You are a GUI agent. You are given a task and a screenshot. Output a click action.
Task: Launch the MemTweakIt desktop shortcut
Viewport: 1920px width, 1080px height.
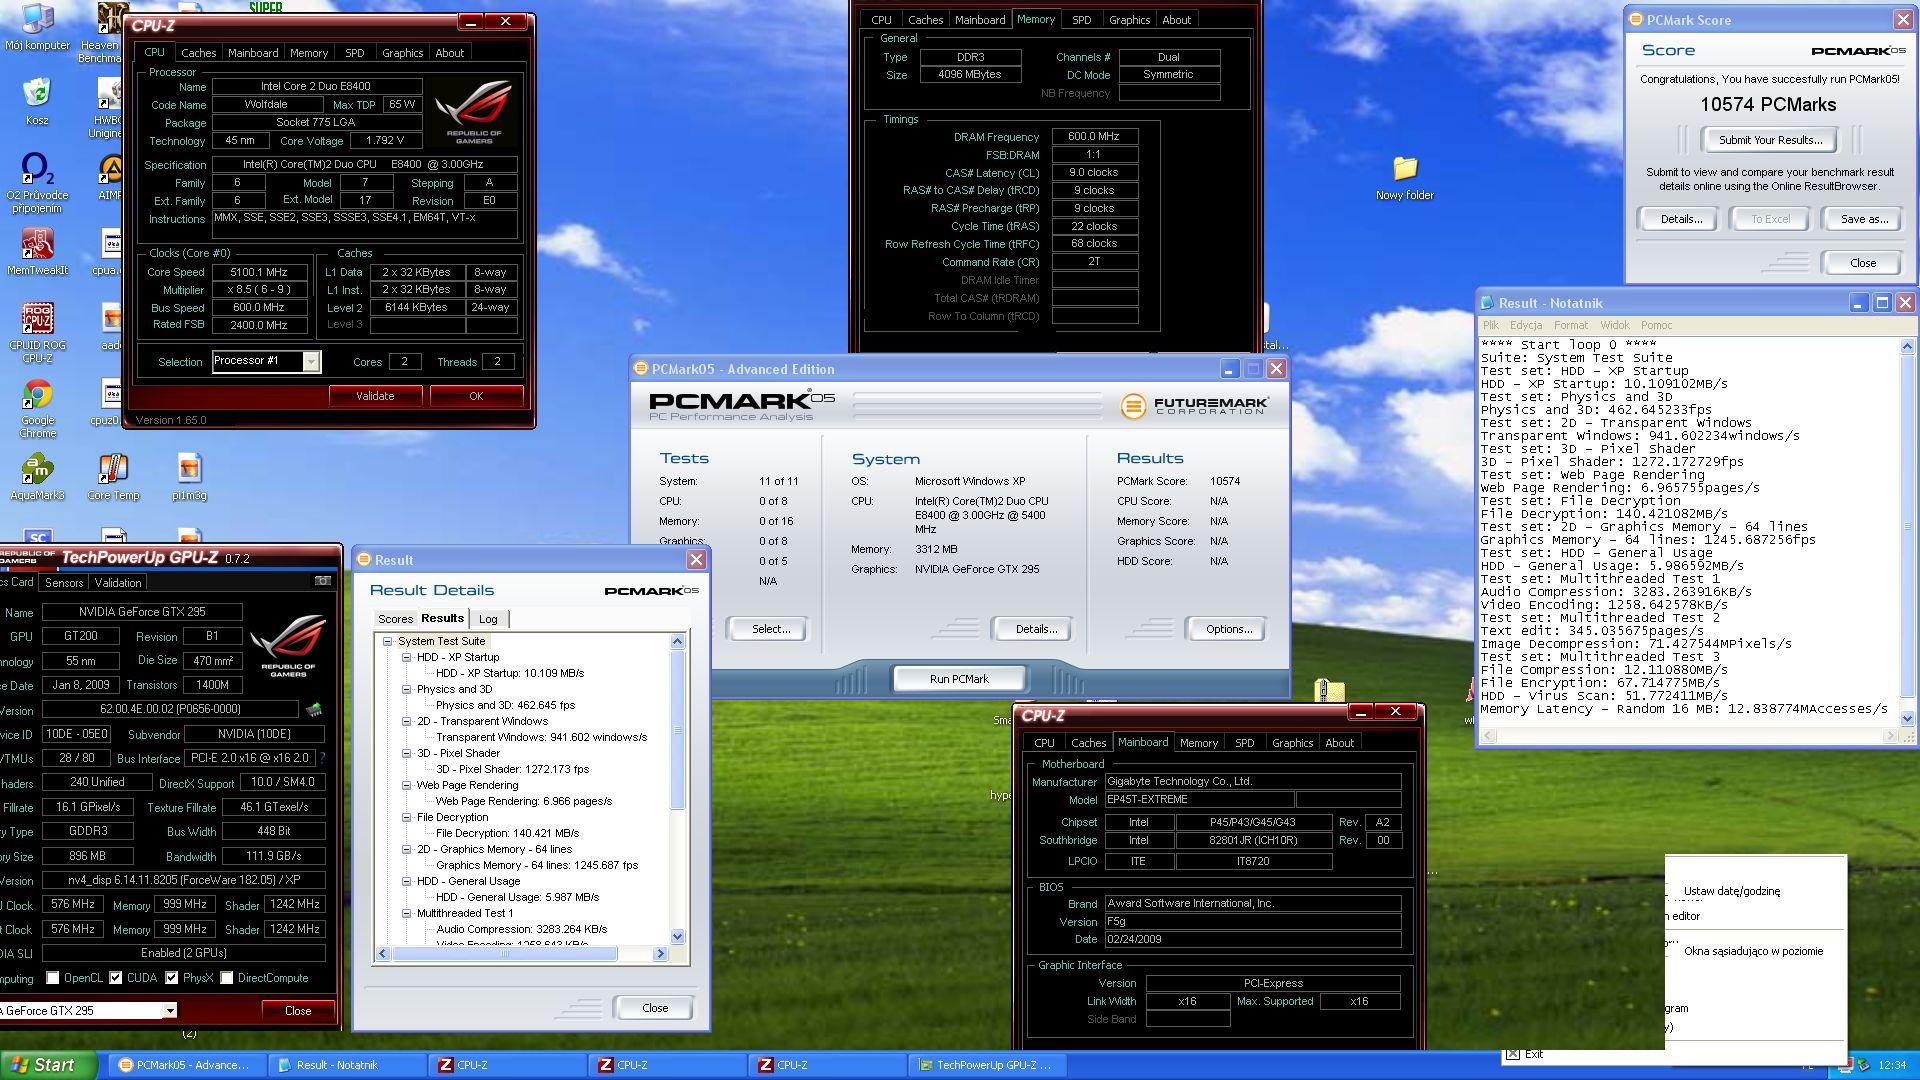(37, 251)
